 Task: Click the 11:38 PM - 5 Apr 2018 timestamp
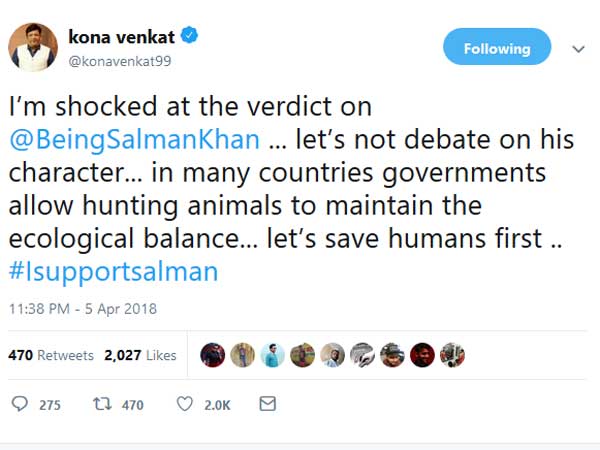click(82, 309)
